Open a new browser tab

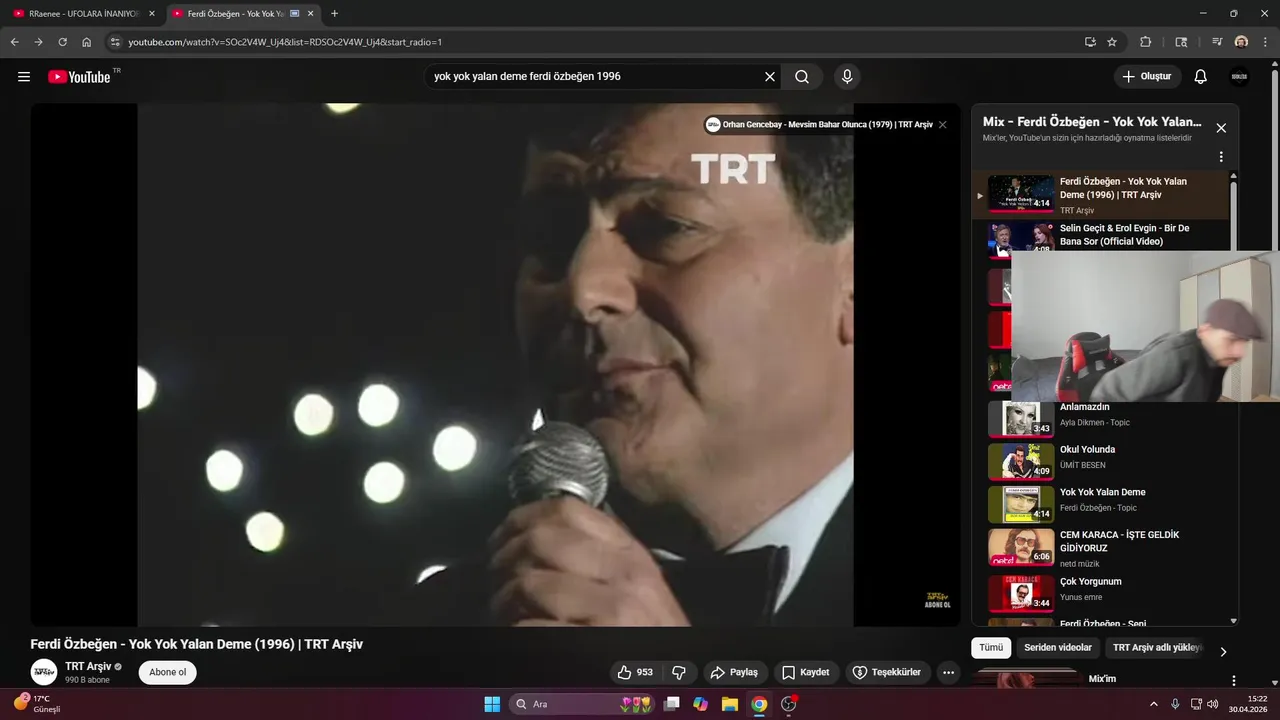[334, 14]
